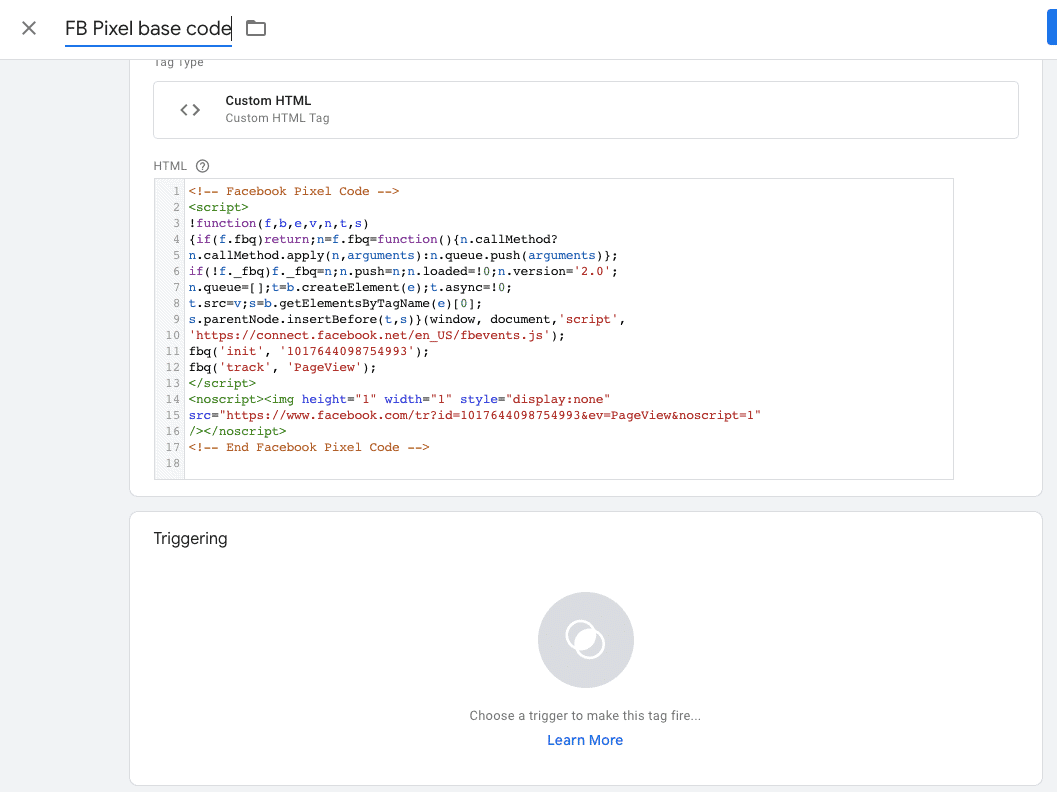Click 'Choose a trigger to make this tag fire'

585,716
